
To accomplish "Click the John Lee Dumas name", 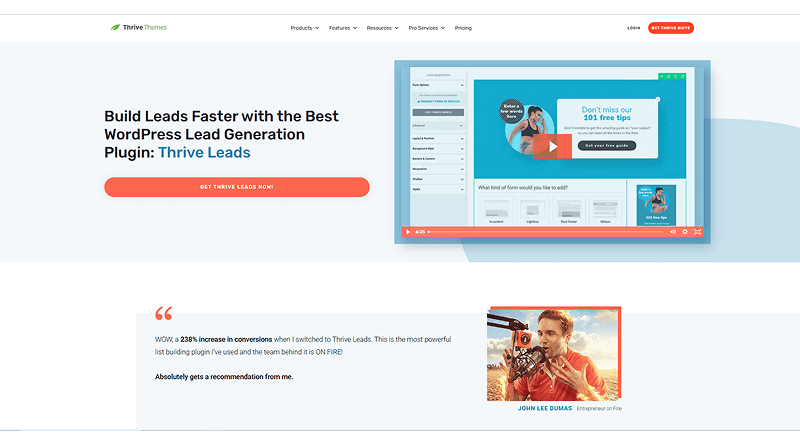I will [x=545, y=408].
